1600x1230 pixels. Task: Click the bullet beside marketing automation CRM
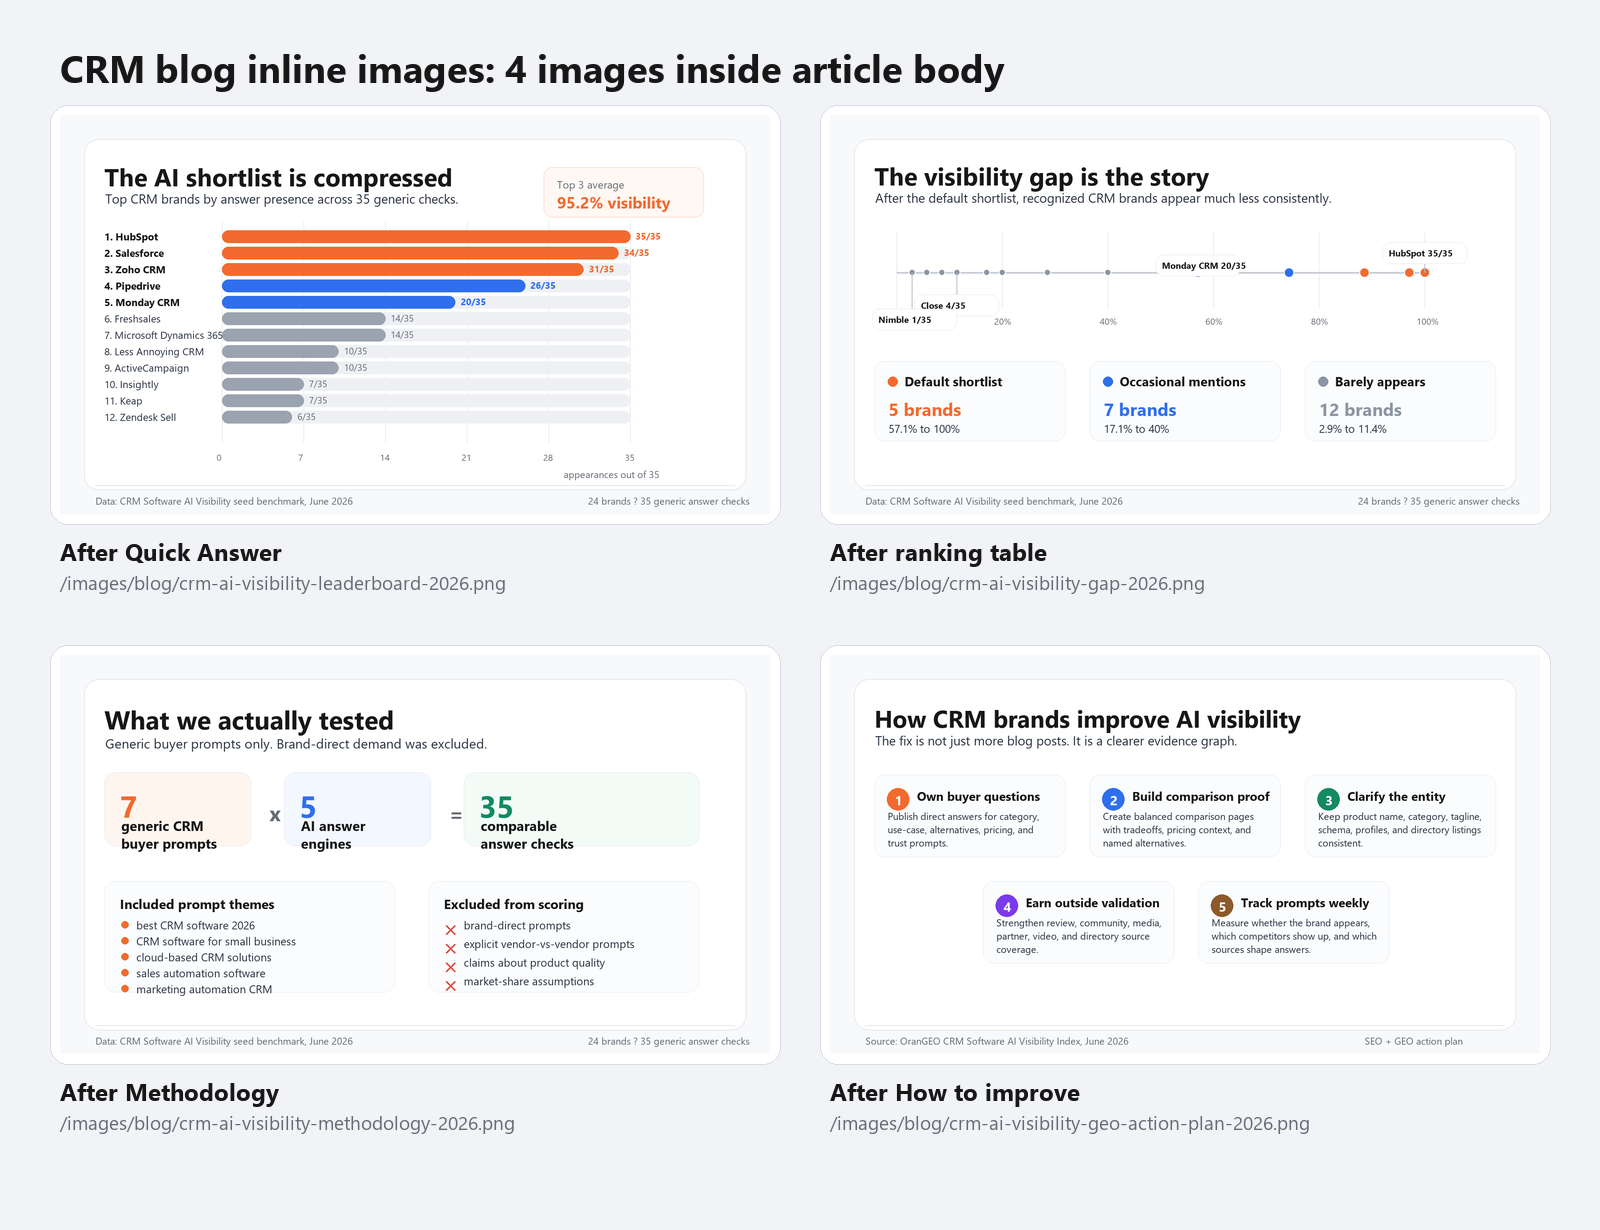tap(125, 989)
